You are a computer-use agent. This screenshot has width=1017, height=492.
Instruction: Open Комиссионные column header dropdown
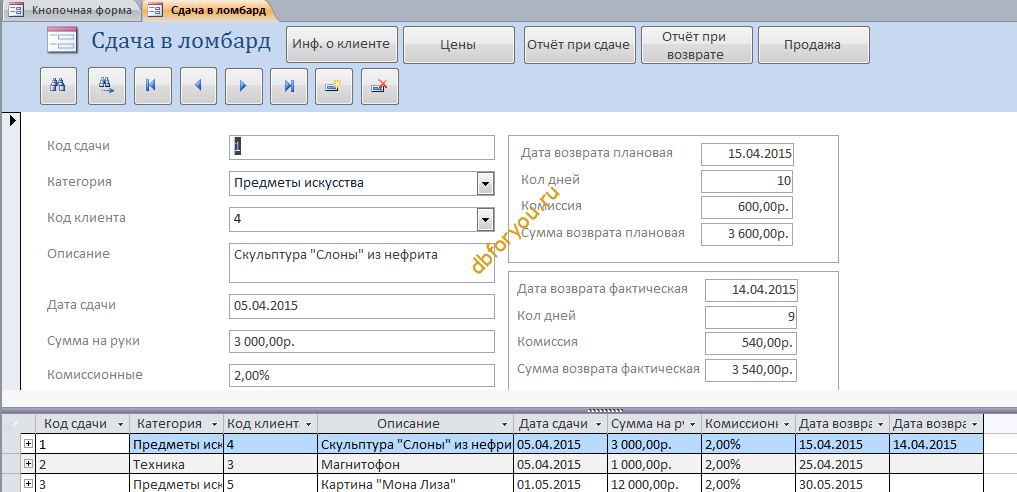[787, 424]
